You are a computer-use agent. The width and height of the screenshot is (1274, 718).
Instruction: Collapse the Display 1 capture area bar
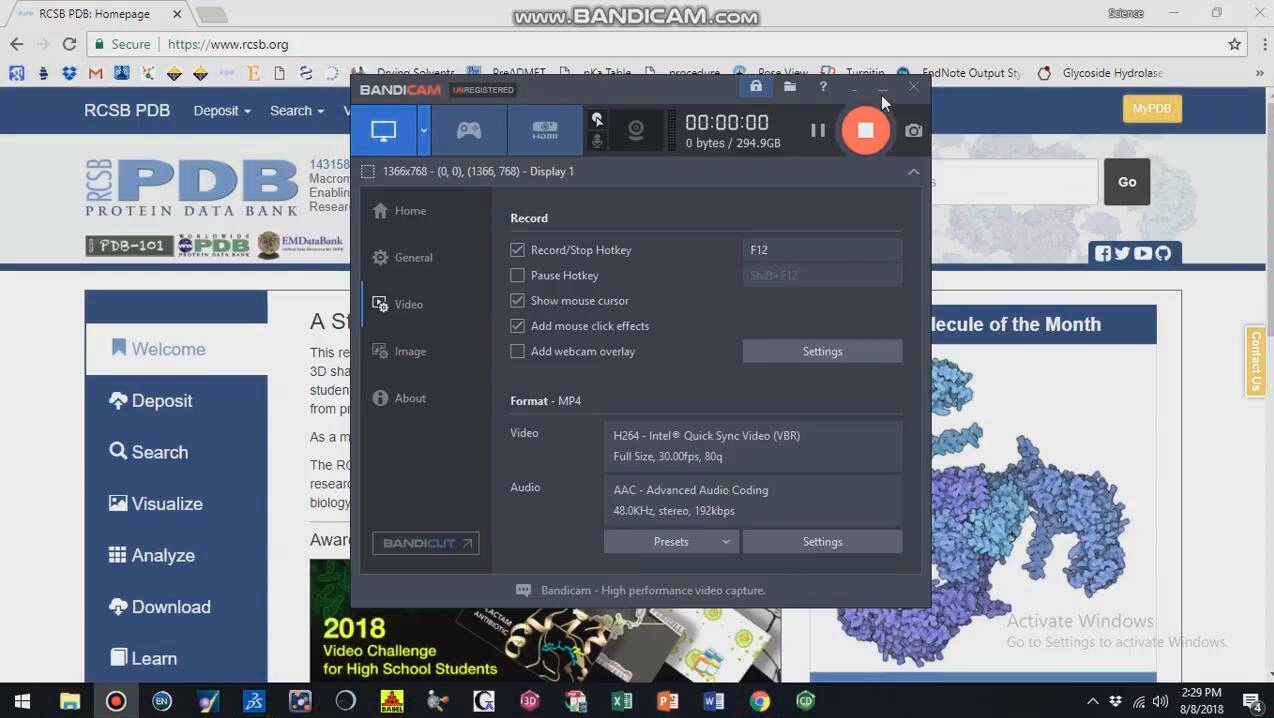click(x=913, y=171)
